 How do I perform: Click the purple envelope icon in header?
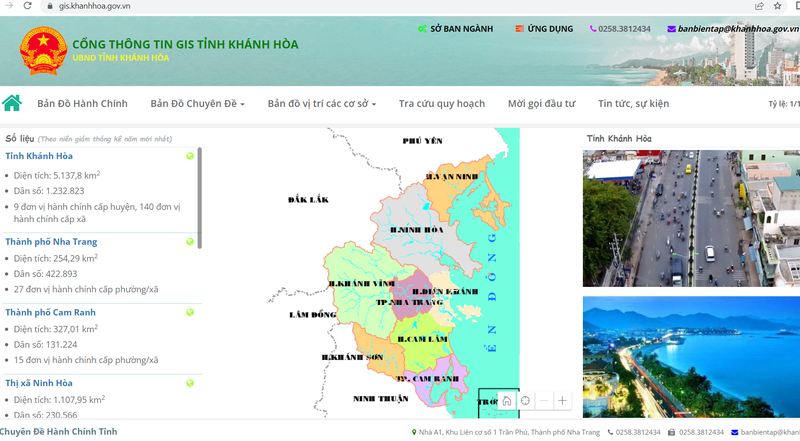click(x=671, y=29)
